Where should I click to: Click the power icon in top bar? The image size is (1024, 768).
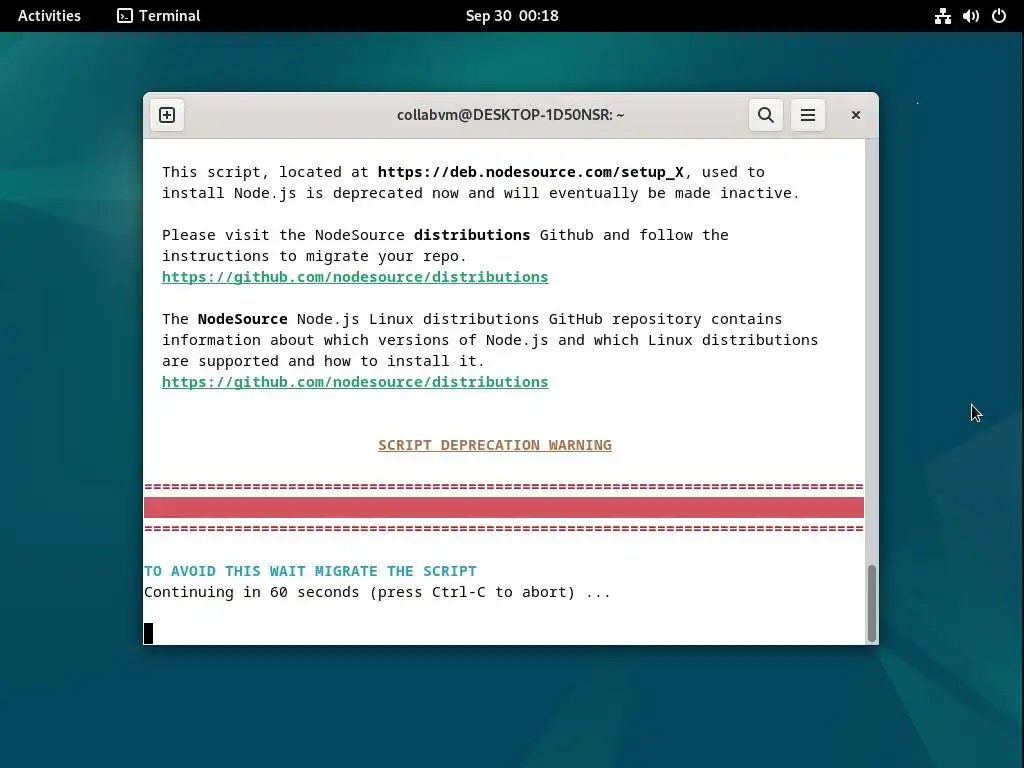999,16
